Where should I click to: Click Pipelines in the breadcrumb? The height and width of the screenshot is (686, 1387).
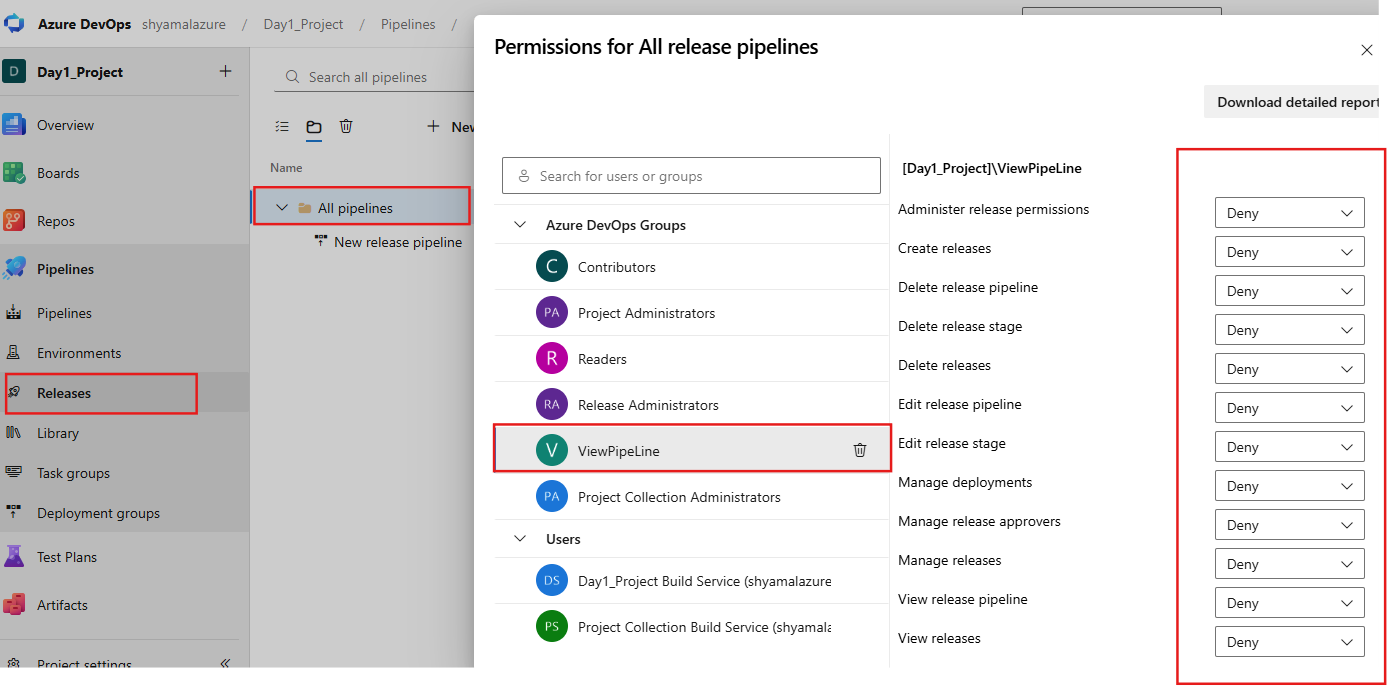point(408,24)
